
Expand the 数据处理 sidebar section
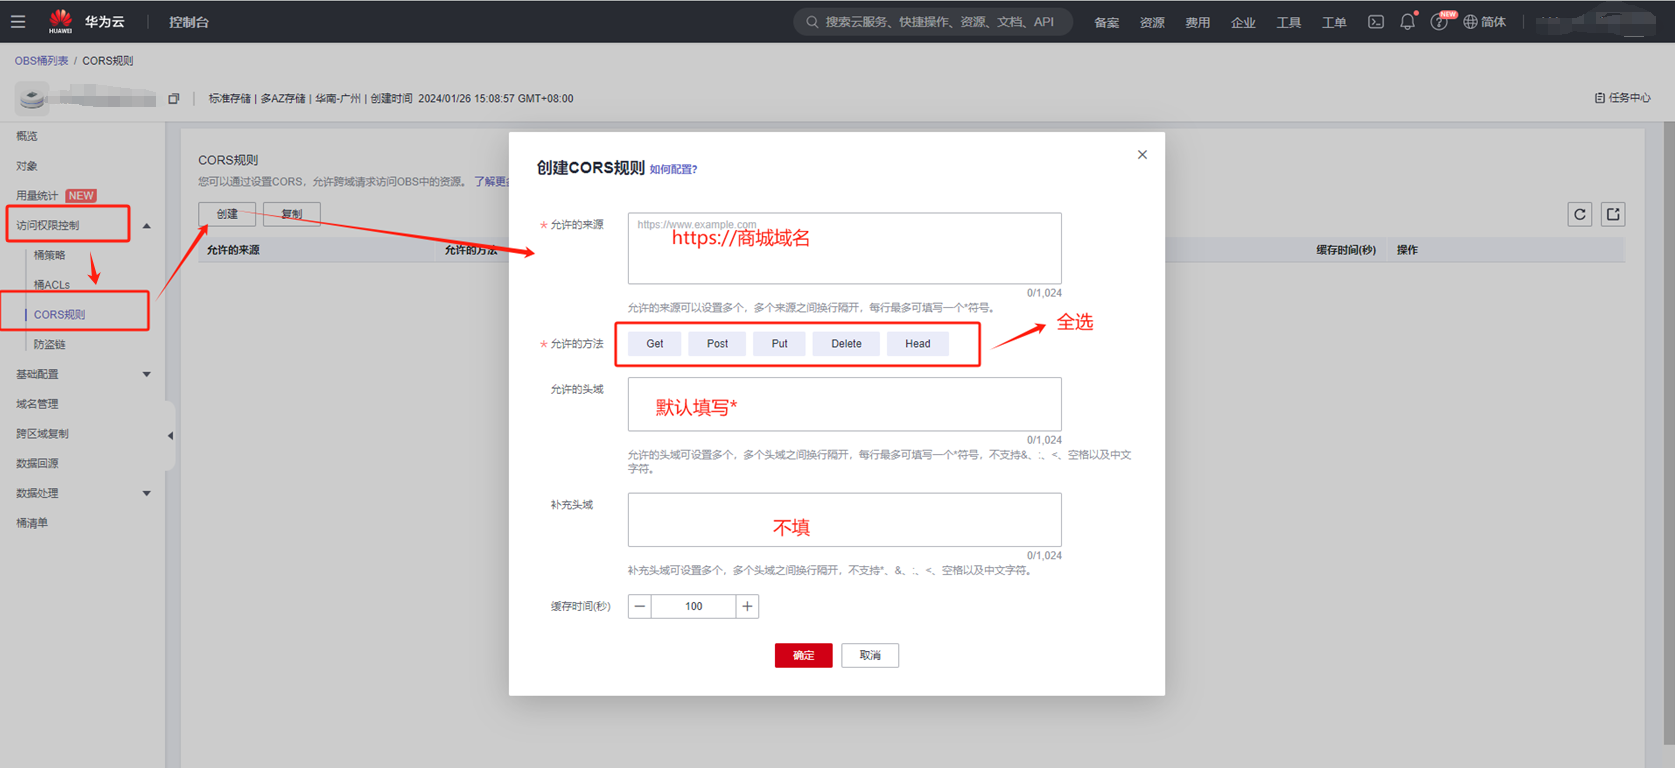147,493
